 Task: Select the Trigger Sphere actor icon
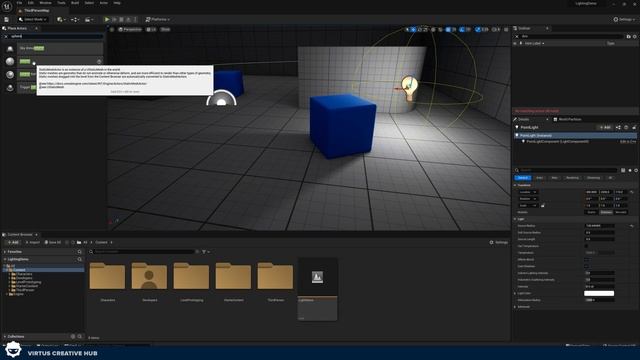10,87
